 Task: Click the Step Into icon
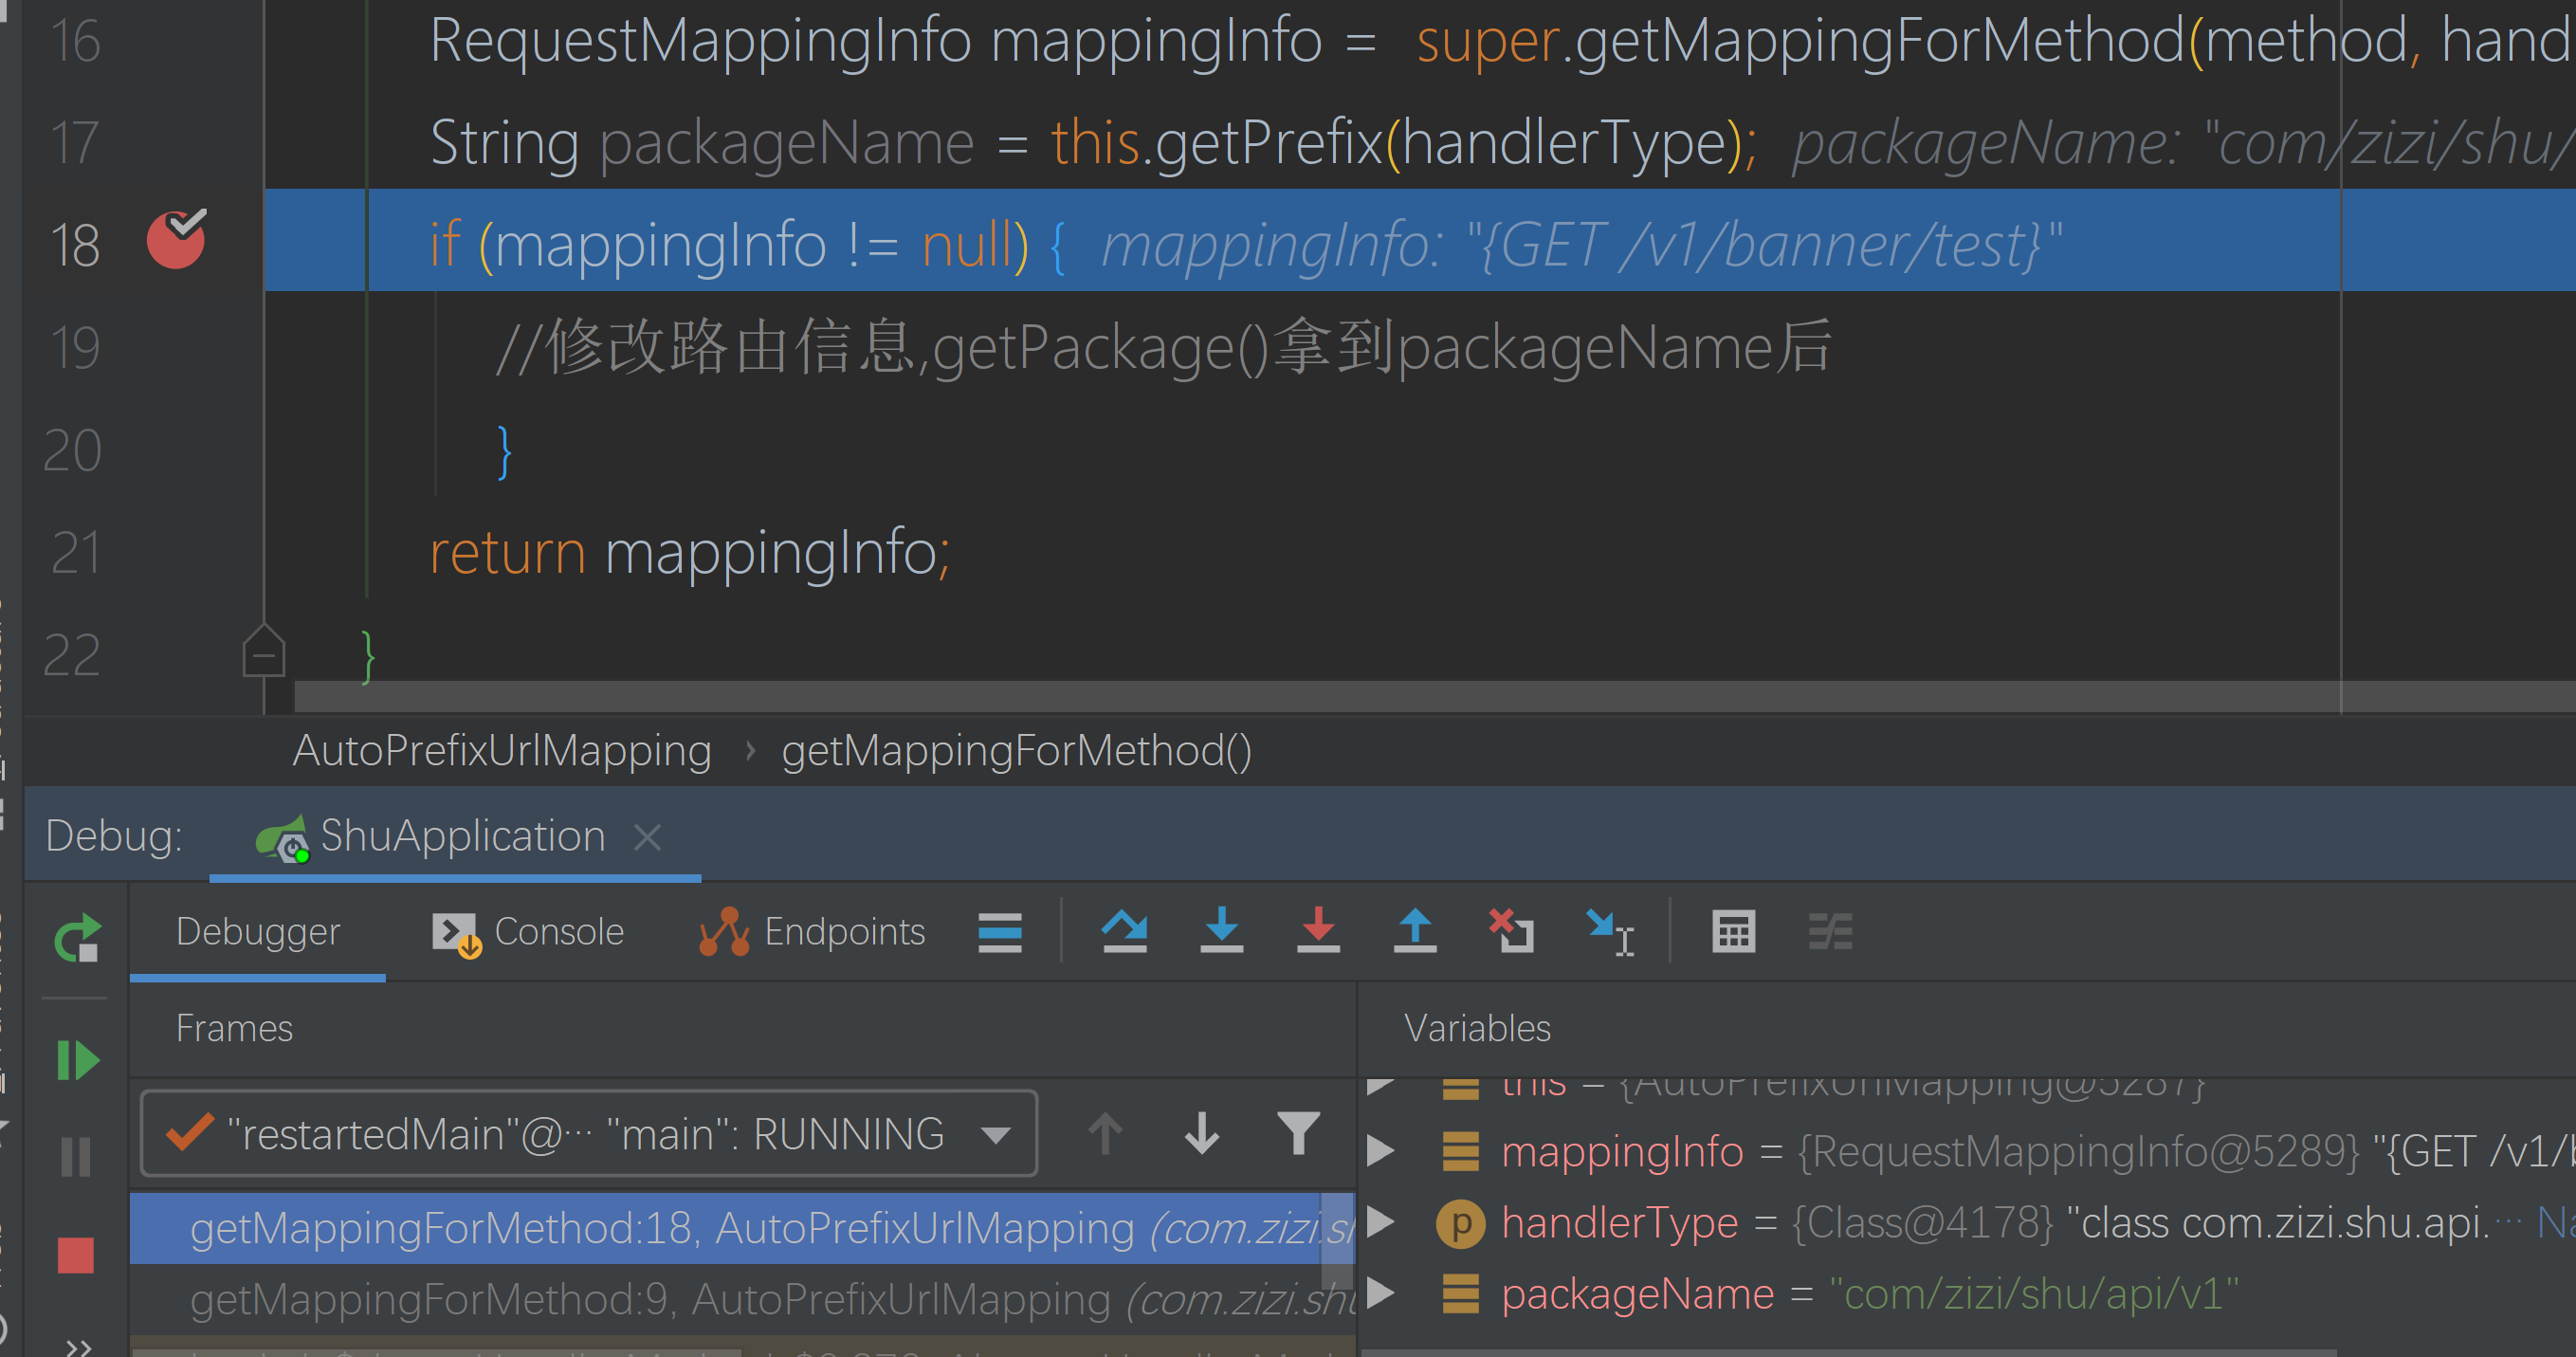point(1221,931)
